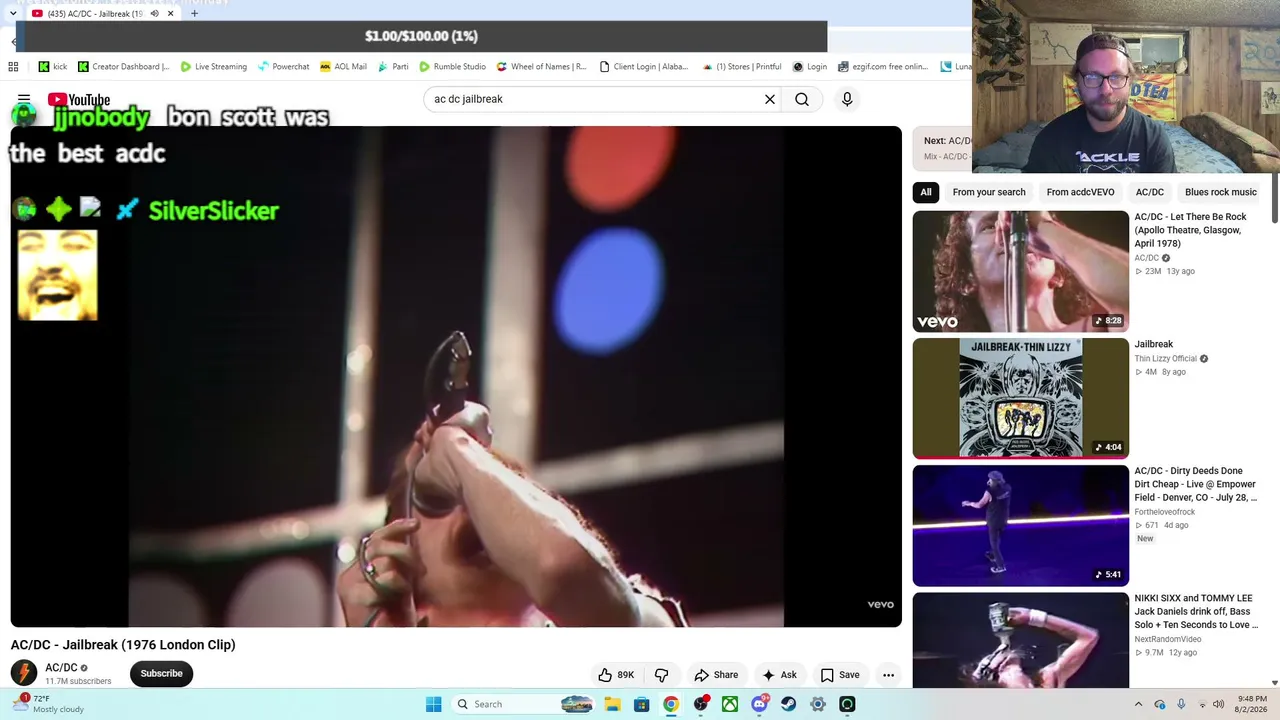Switch to Chrome in the taskbar

pyautogui.click(x=671, y=704)
